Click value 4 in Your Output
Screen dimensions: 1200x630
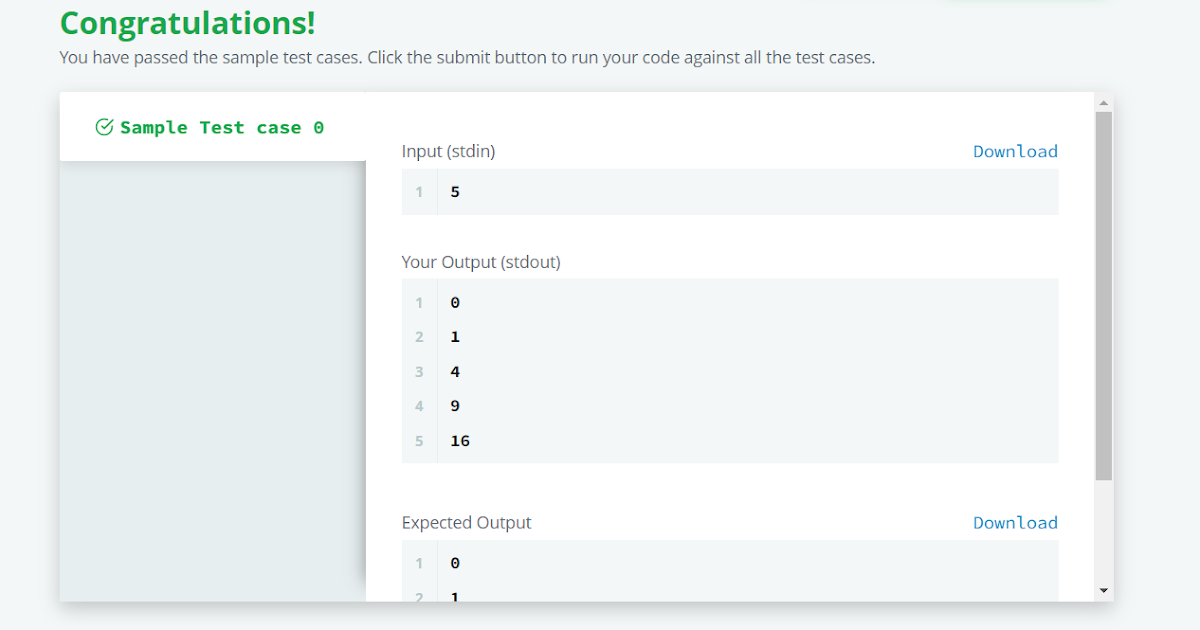pos(455,372)
